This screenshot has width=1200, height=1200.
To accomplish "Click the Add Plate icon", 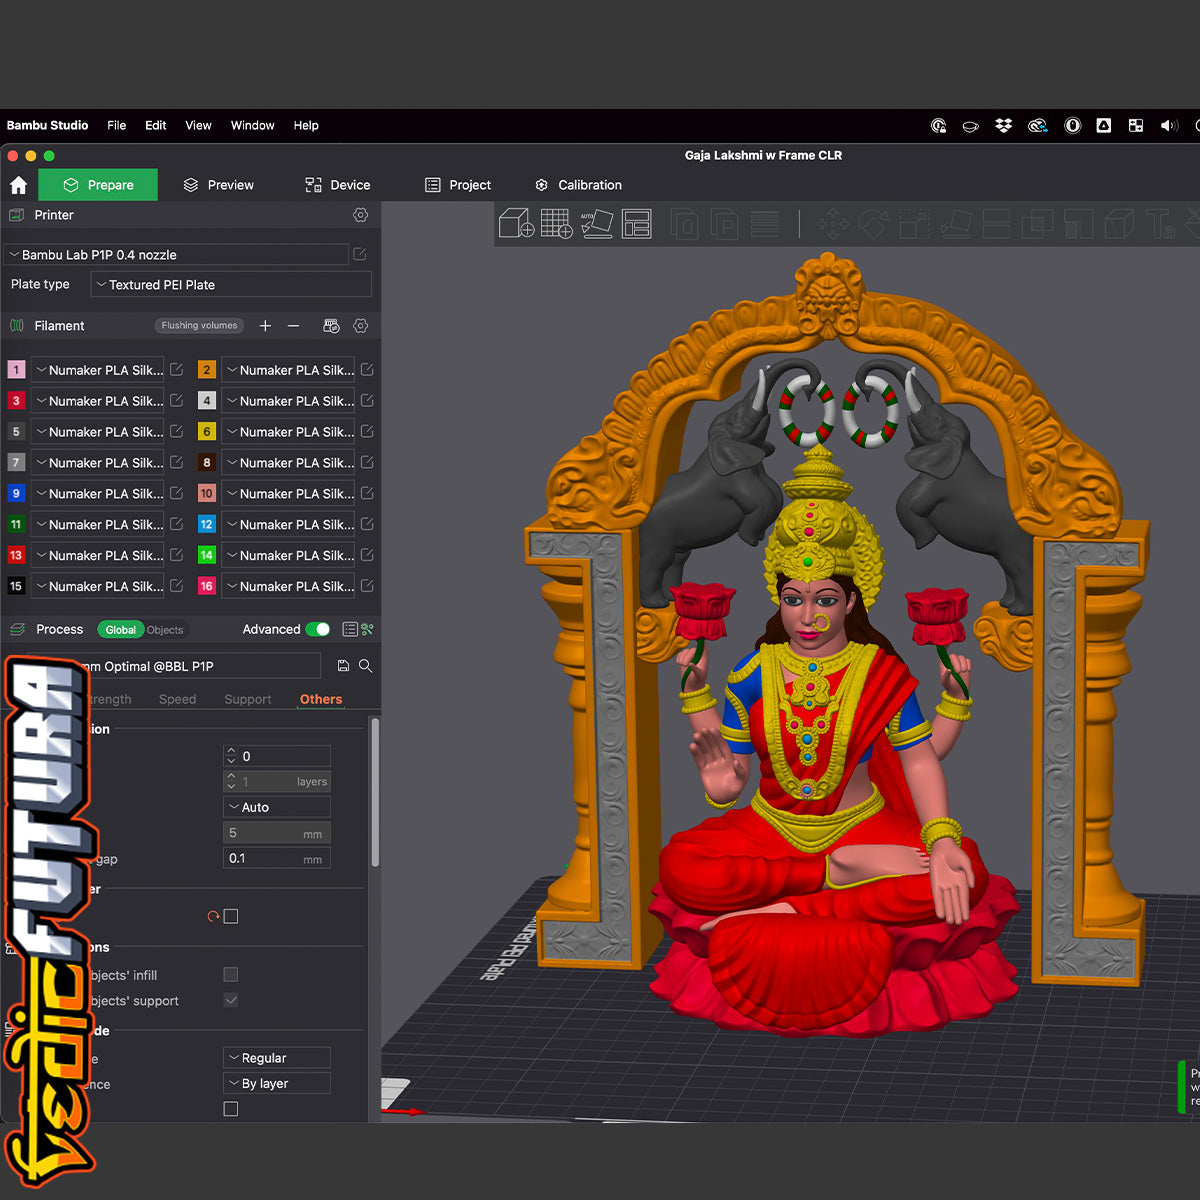I will click(556, 223).
